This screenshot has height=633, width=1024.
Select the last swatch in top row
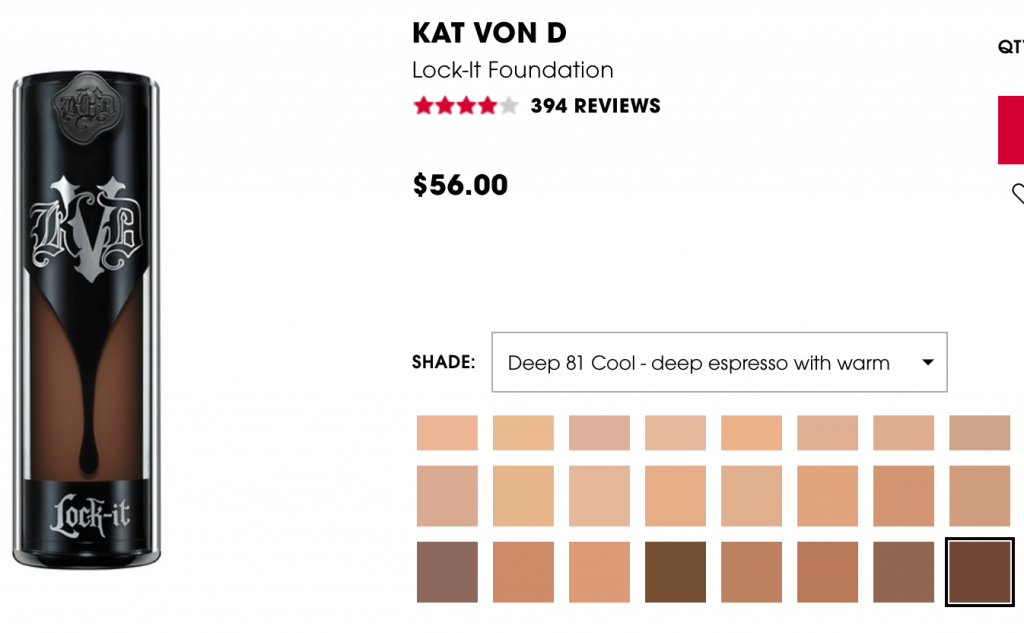tap(980, 432)
